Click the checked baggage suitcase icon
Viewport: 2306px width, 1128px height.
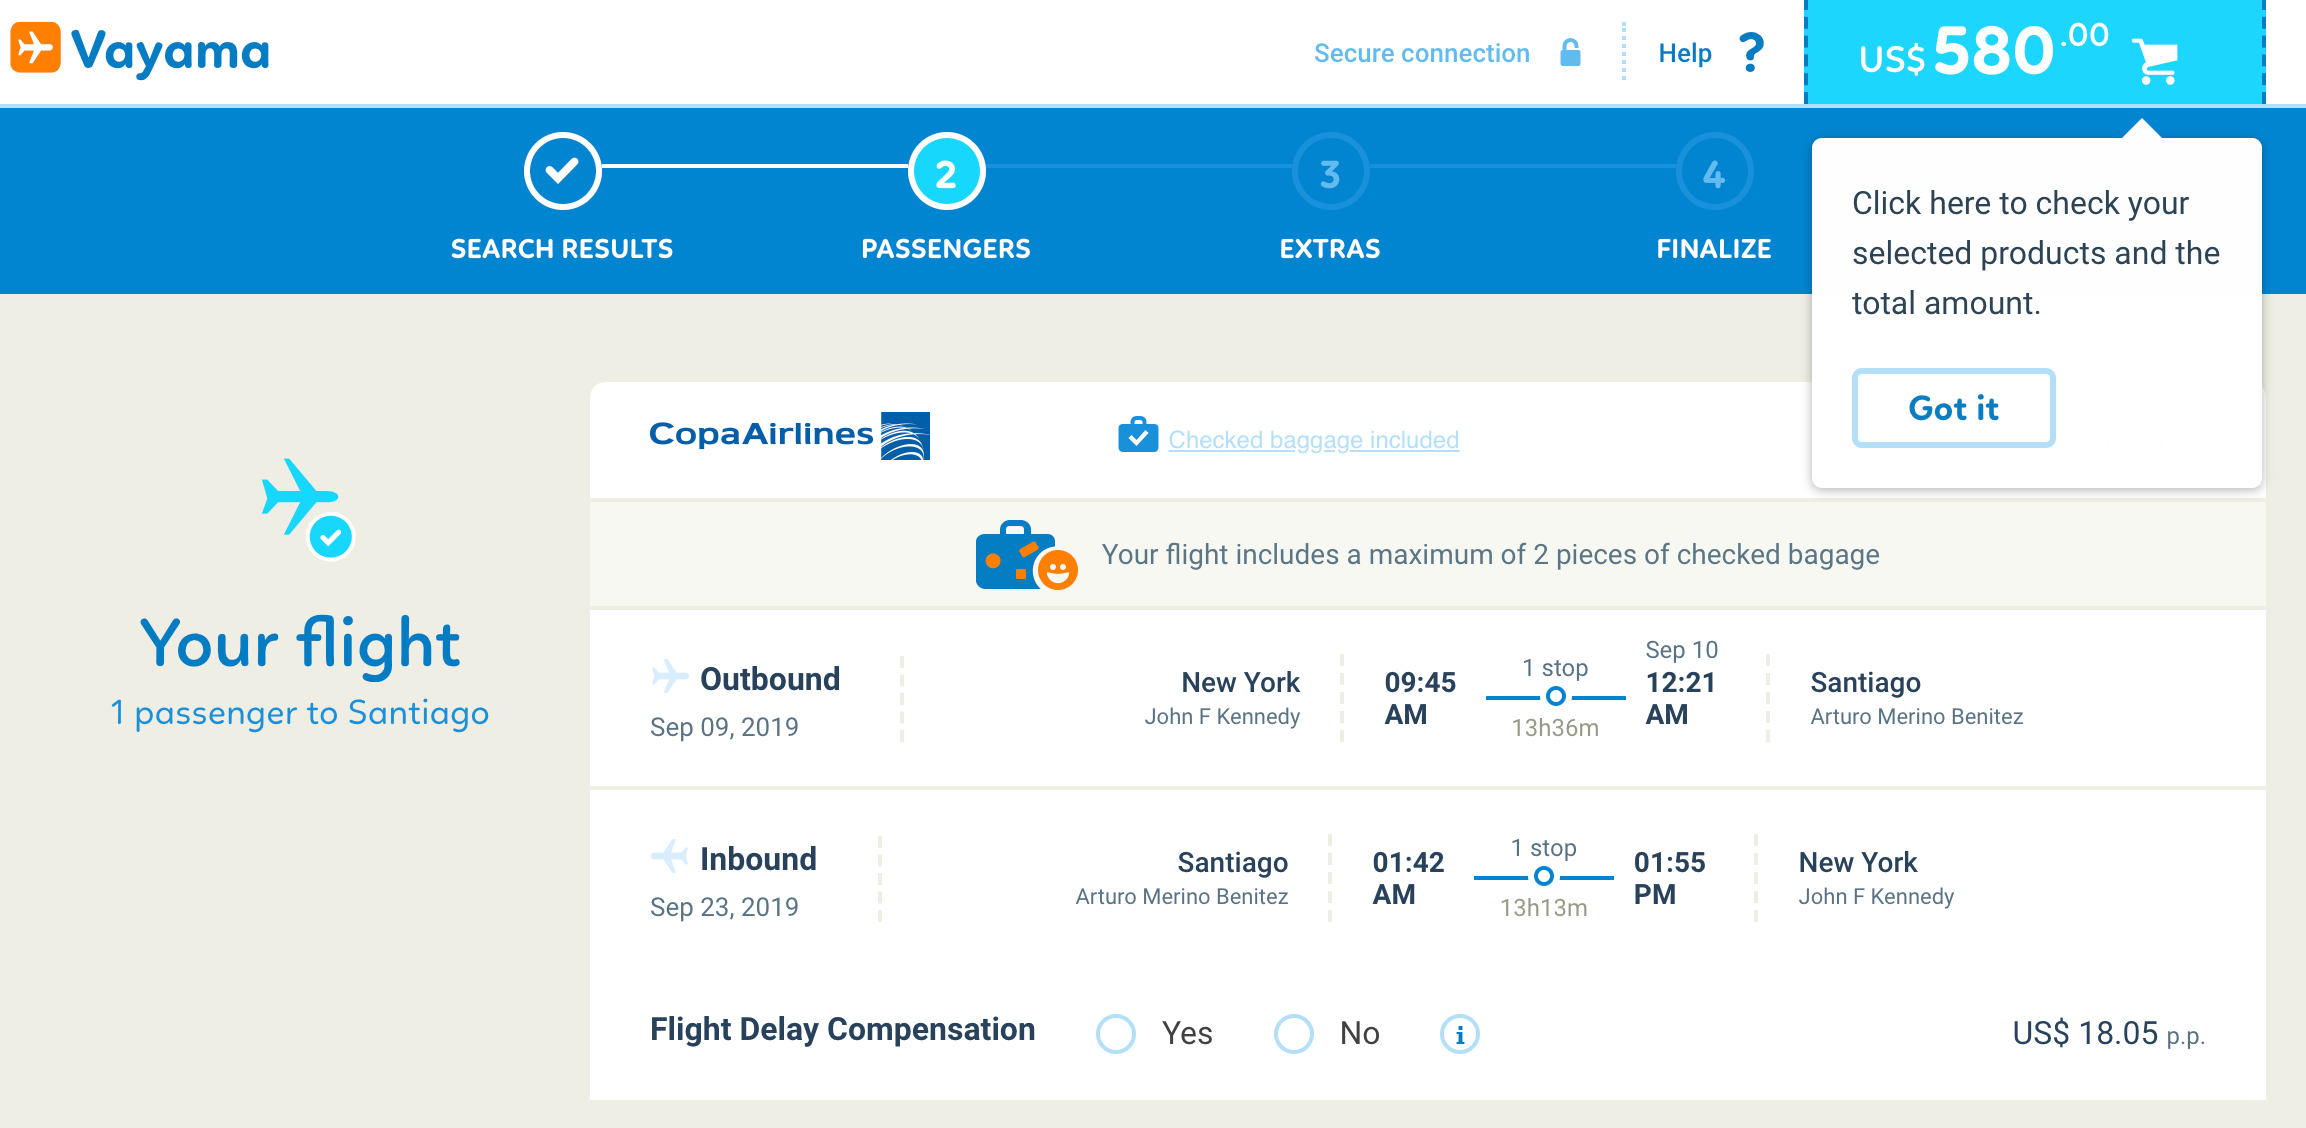coord(1138,437)
